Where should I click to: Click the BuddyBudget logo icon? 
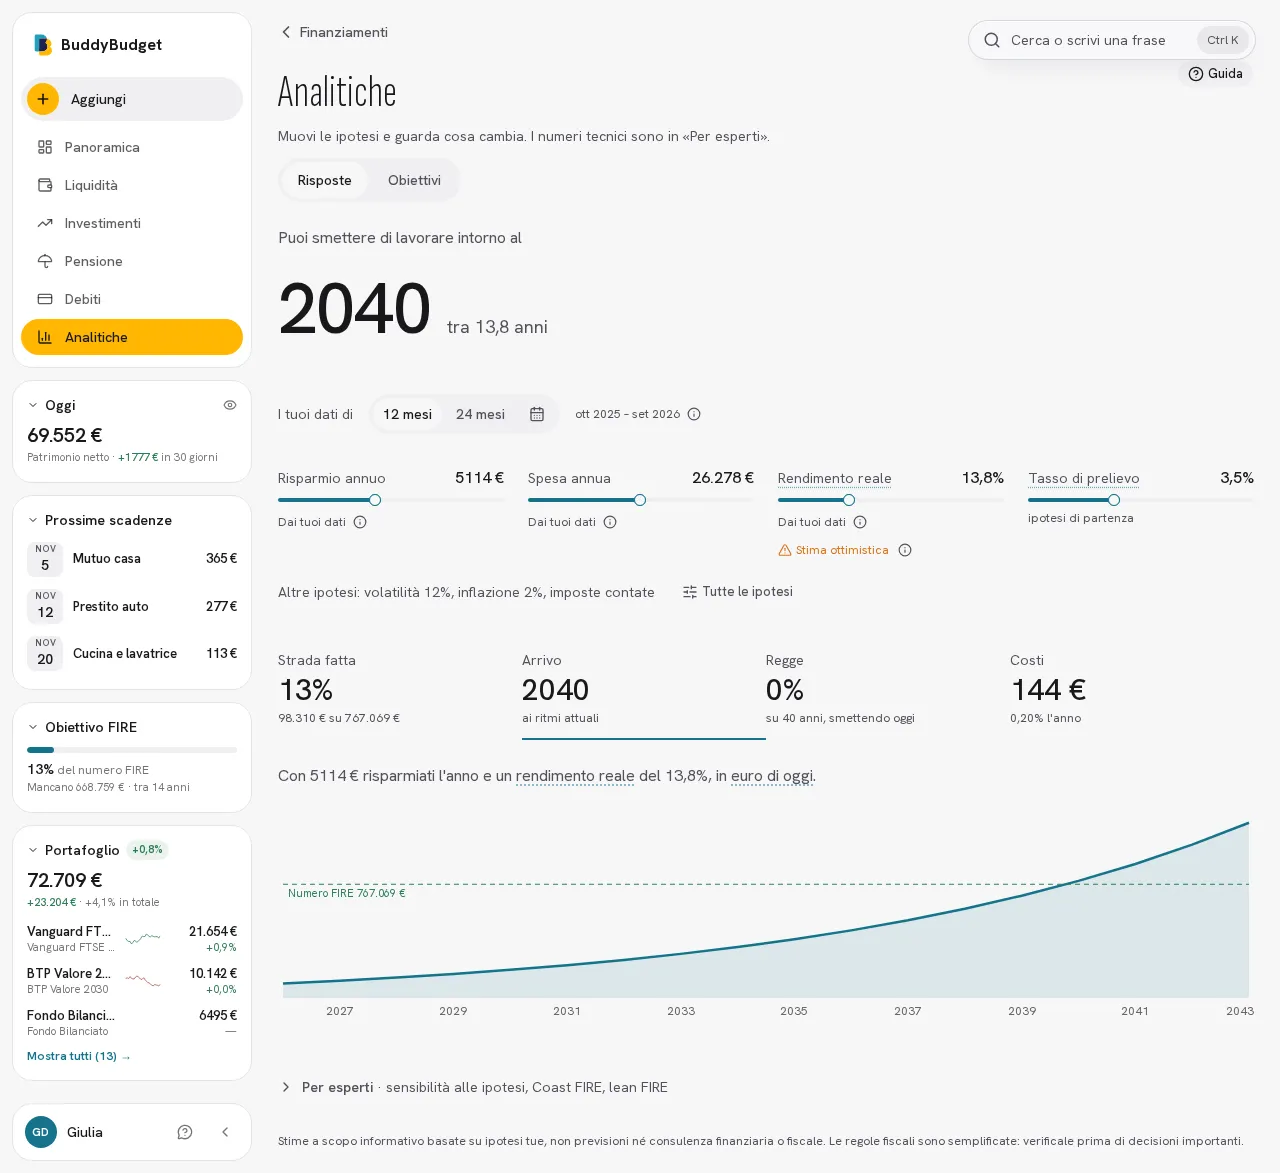click(42, 44)
